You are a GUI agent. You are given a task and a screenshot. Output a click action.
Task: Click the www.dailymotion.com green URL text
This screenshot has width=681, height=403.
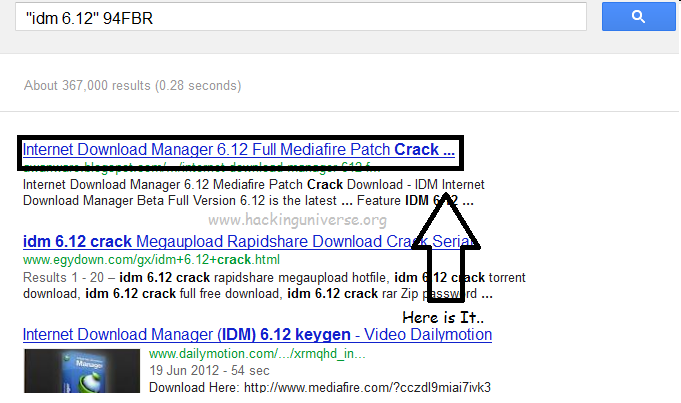pyautogui.click(x=257, y=354)
